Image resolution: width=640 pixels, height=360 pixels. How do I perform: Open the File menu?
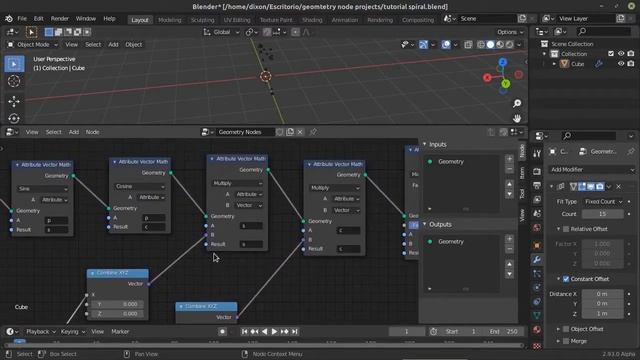click(x=22, y=19)
